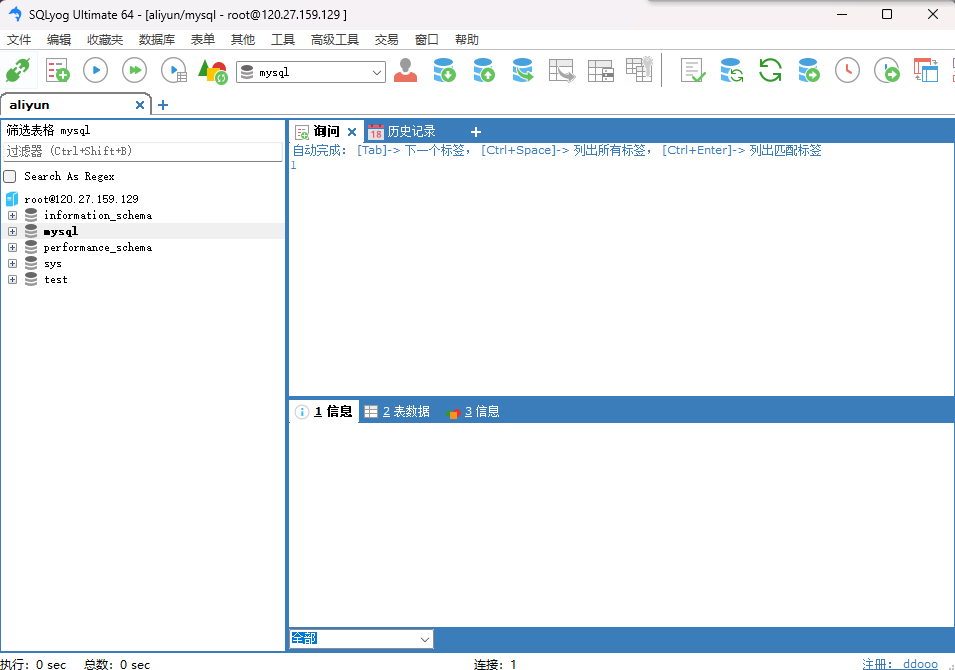955x670 pixels.
Task: Open the 数据库 menu
Action: 157,40
